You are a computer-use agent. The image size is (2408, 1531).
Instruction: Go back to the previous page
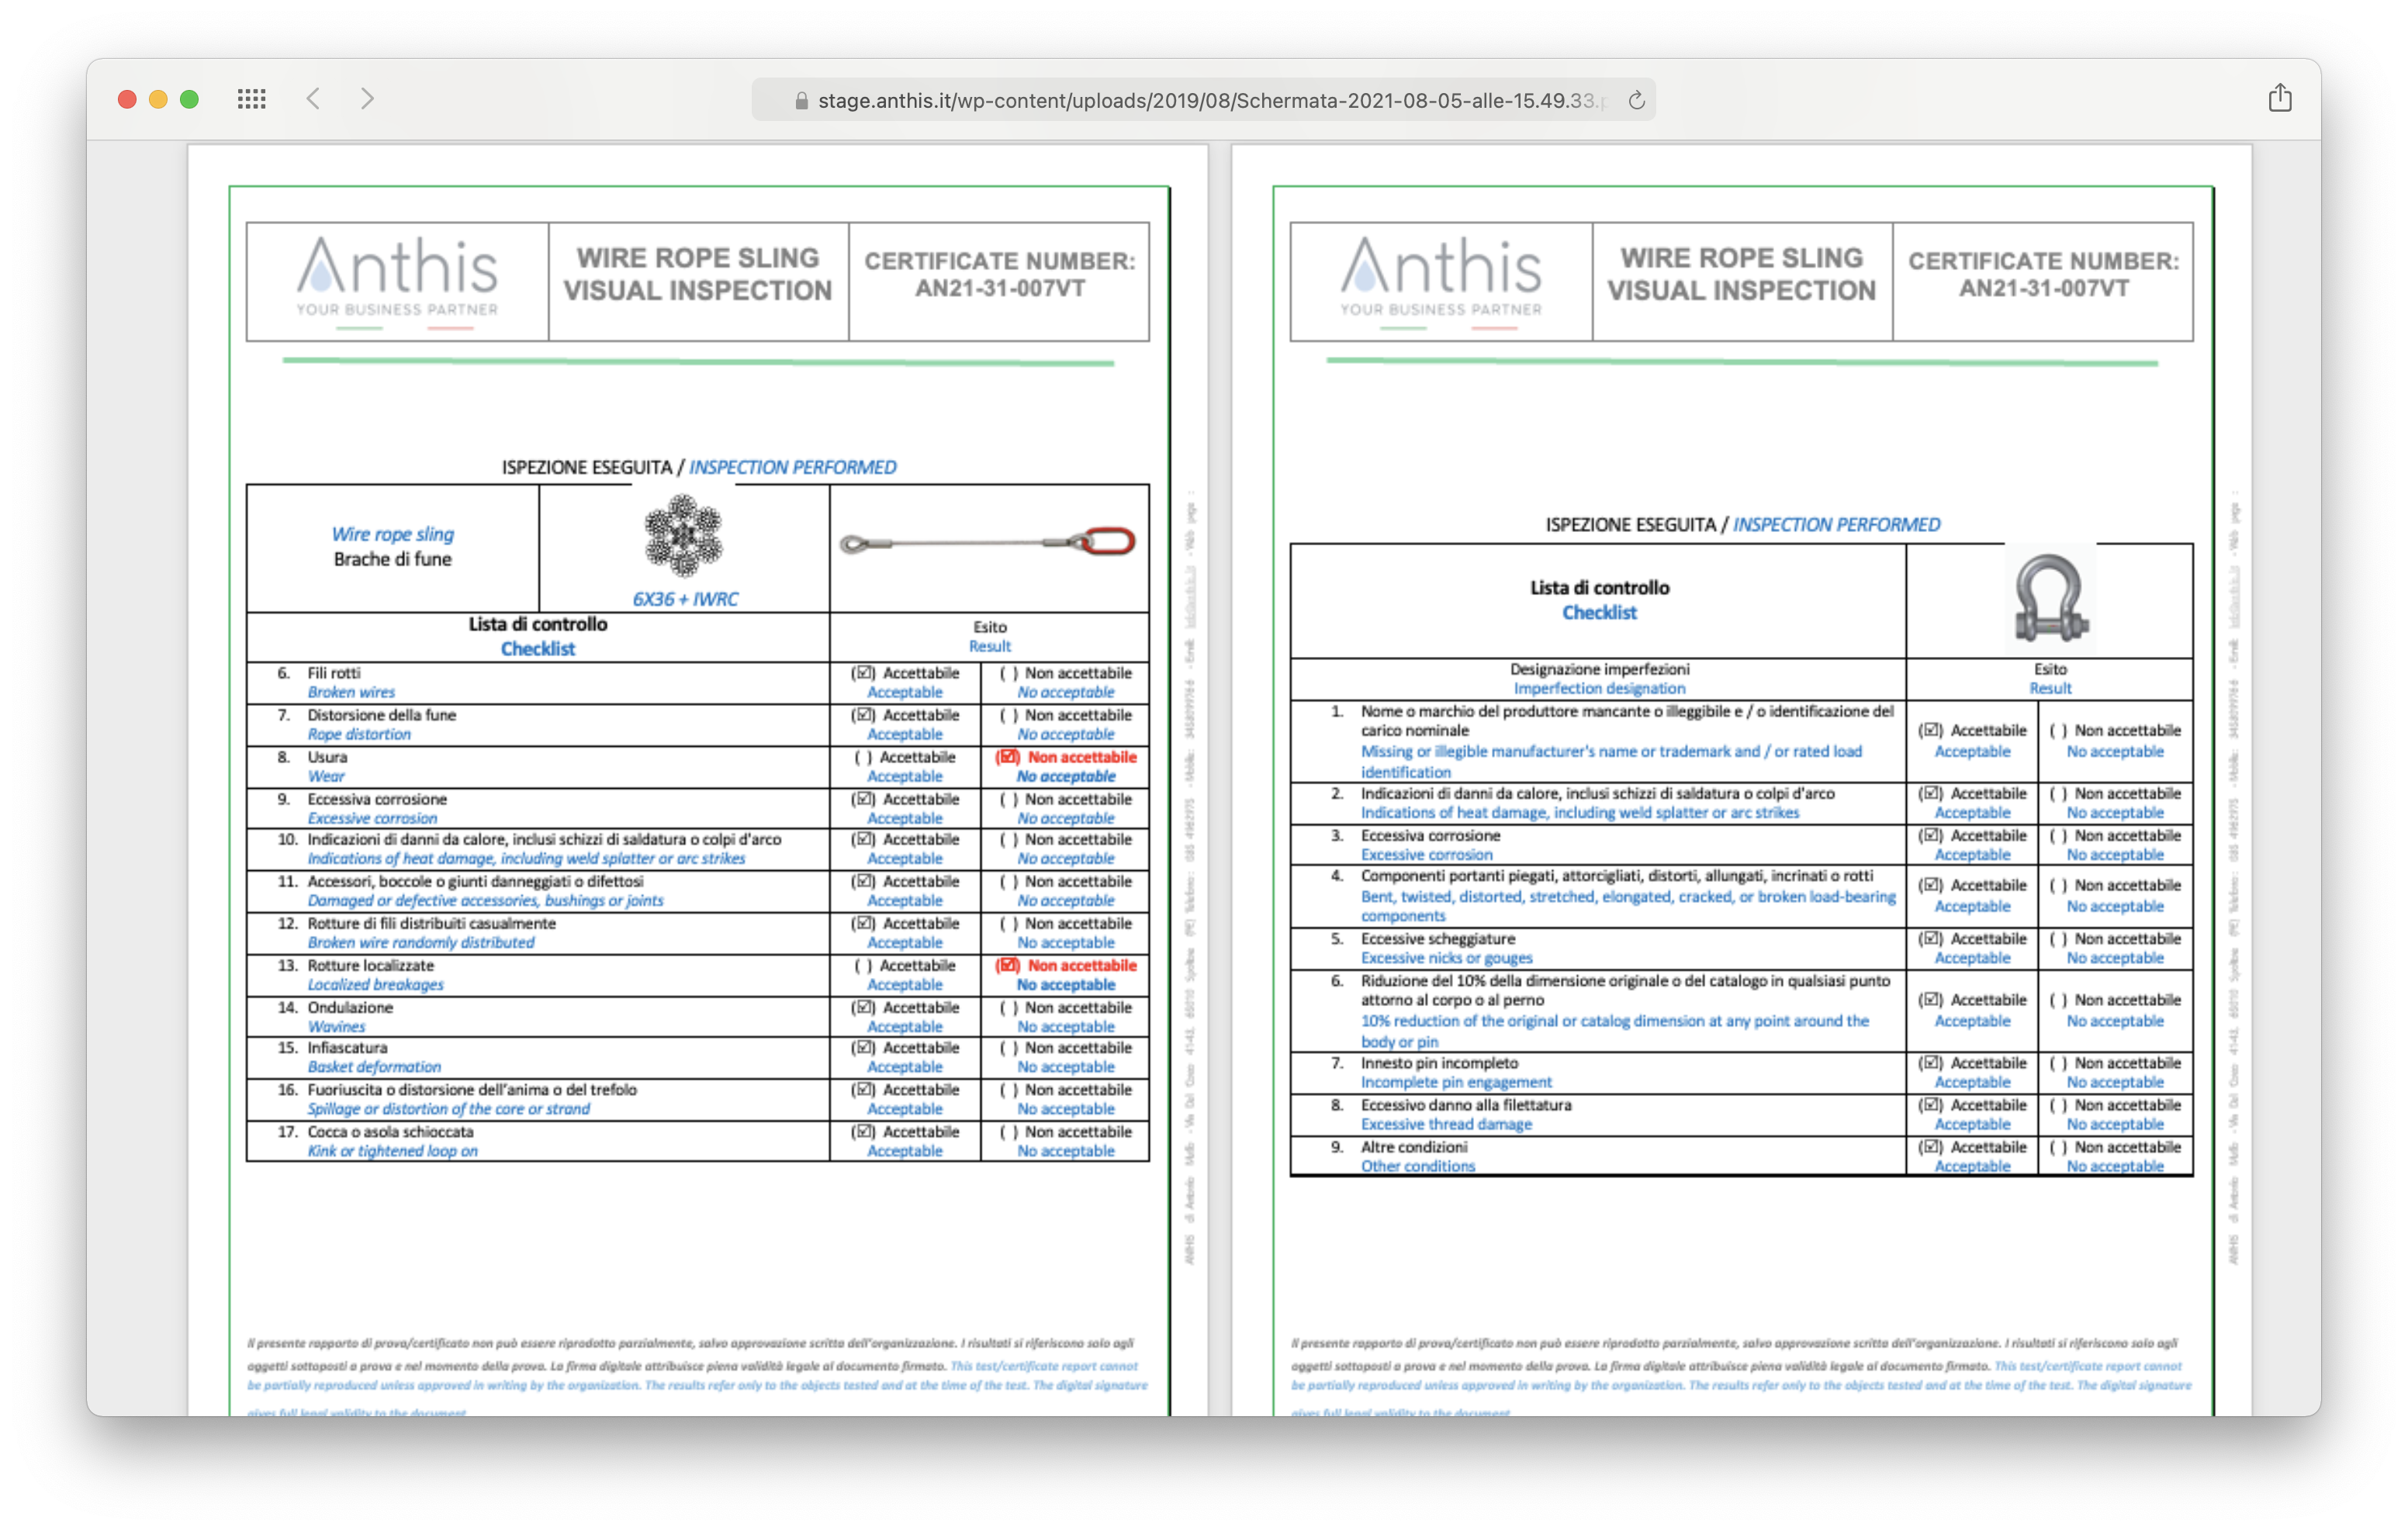[314, 99]
